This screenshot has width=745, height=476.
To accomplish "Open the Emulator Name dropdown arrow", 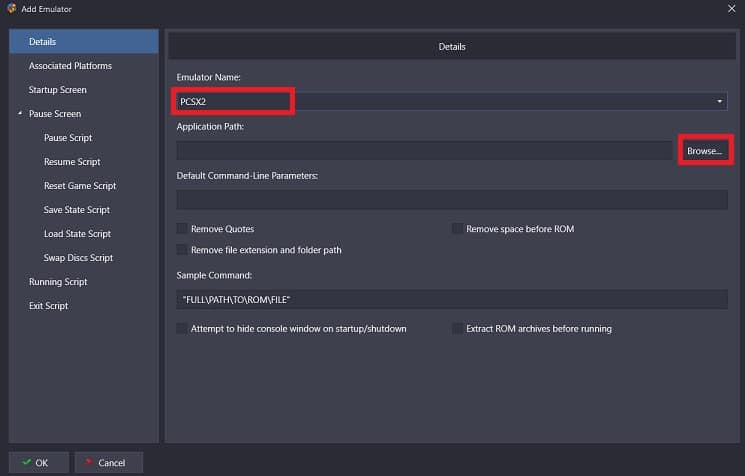I will click(719, 101).
